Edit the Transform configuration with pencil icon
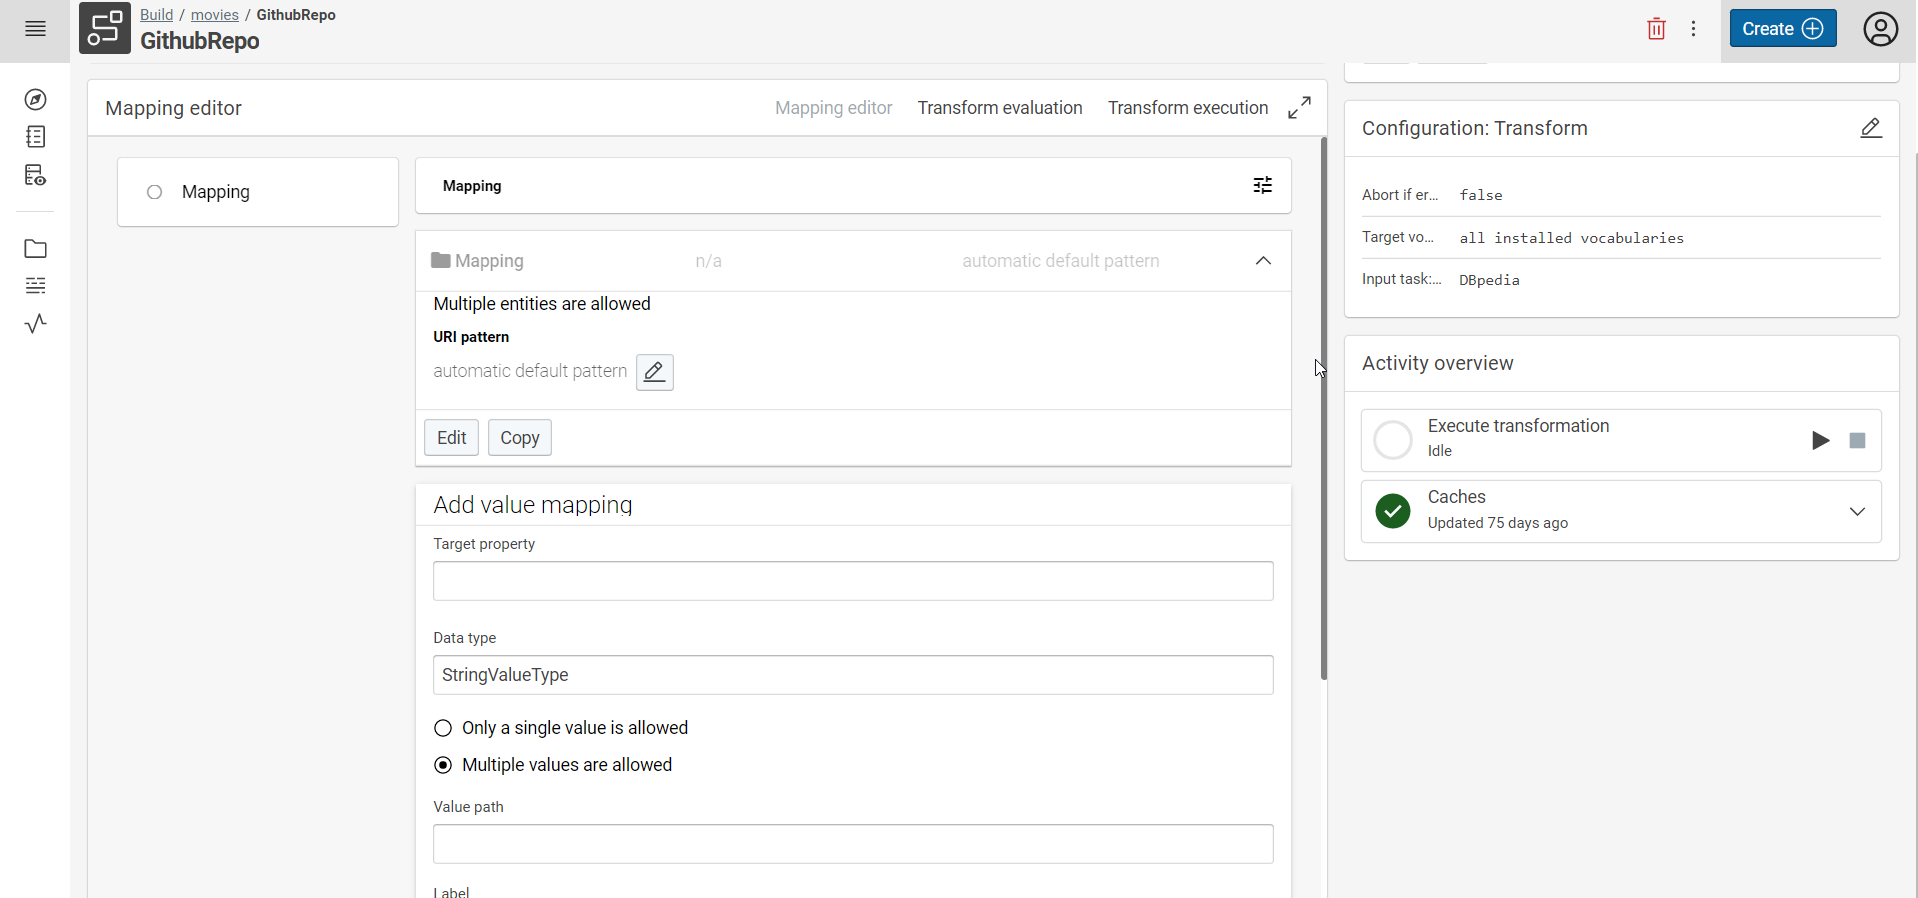The width and height of the screenshot is (1918, 898). 1870,128
